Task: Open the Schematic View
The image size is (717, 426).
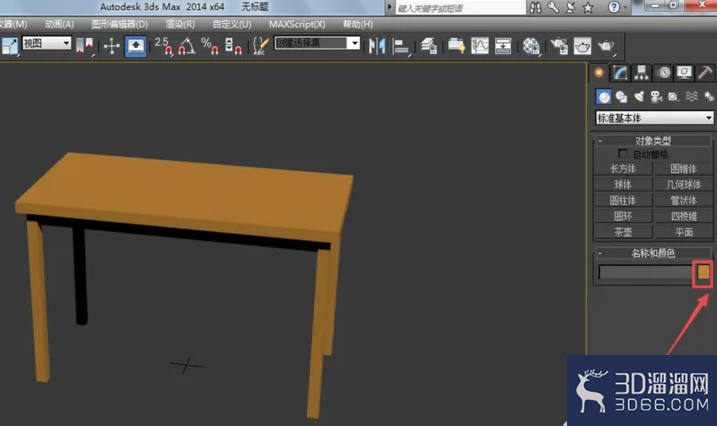Action: 503,46
